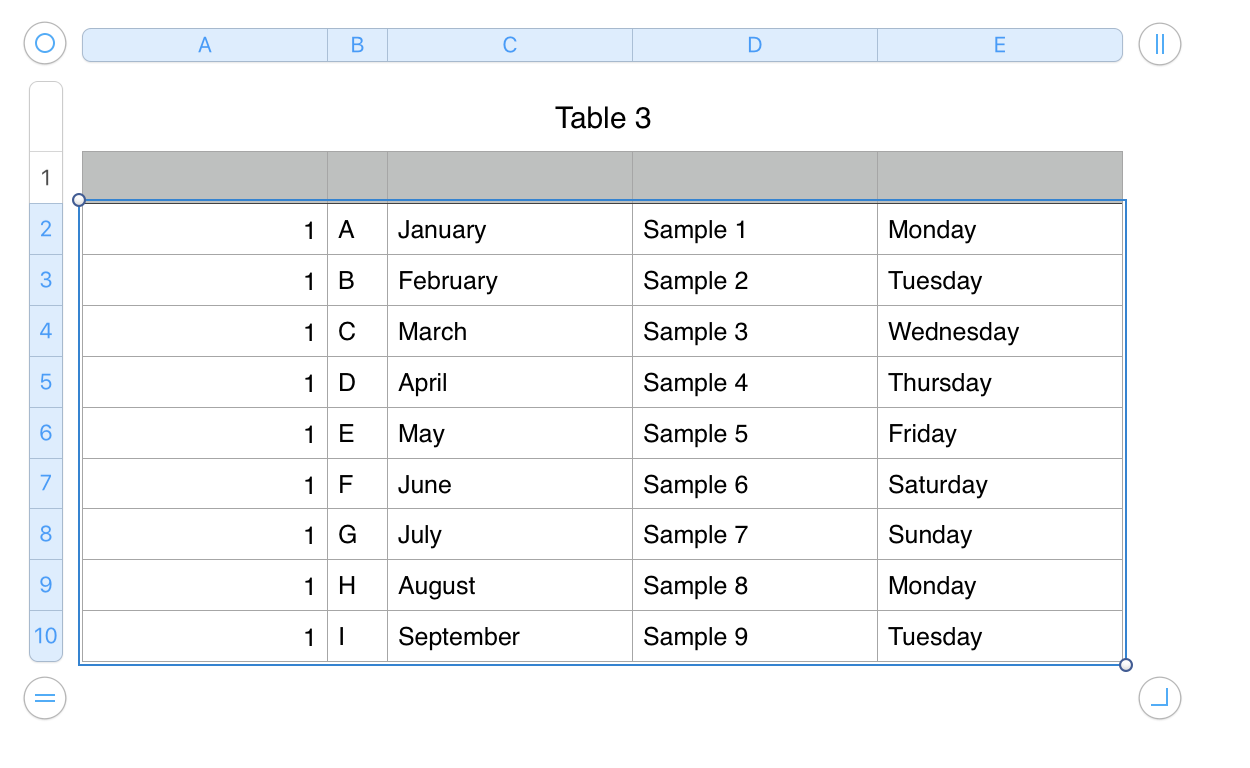Click the table select circle handle at top-left
Image resolution: width=1250 pixels, height=768 pixels.
(44, 44)
